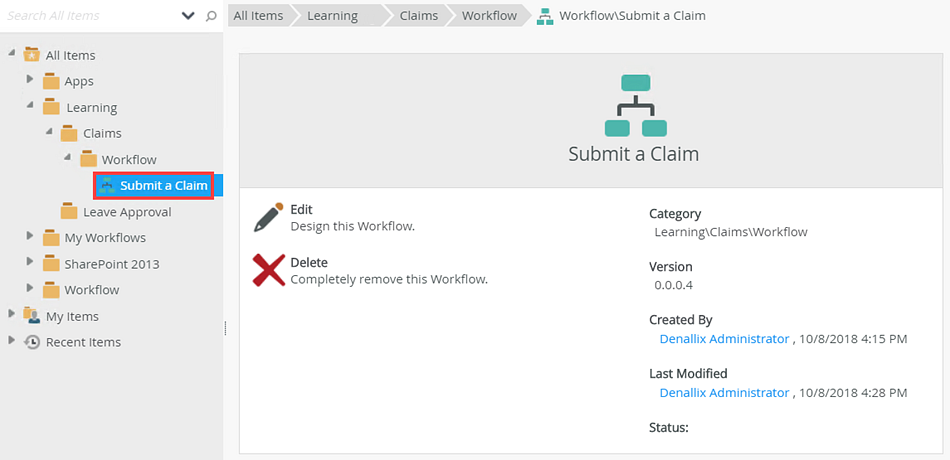The width and height of the screenshot is (950, 460).
Task: Select the Apps tree item
Action: point(79,81)
